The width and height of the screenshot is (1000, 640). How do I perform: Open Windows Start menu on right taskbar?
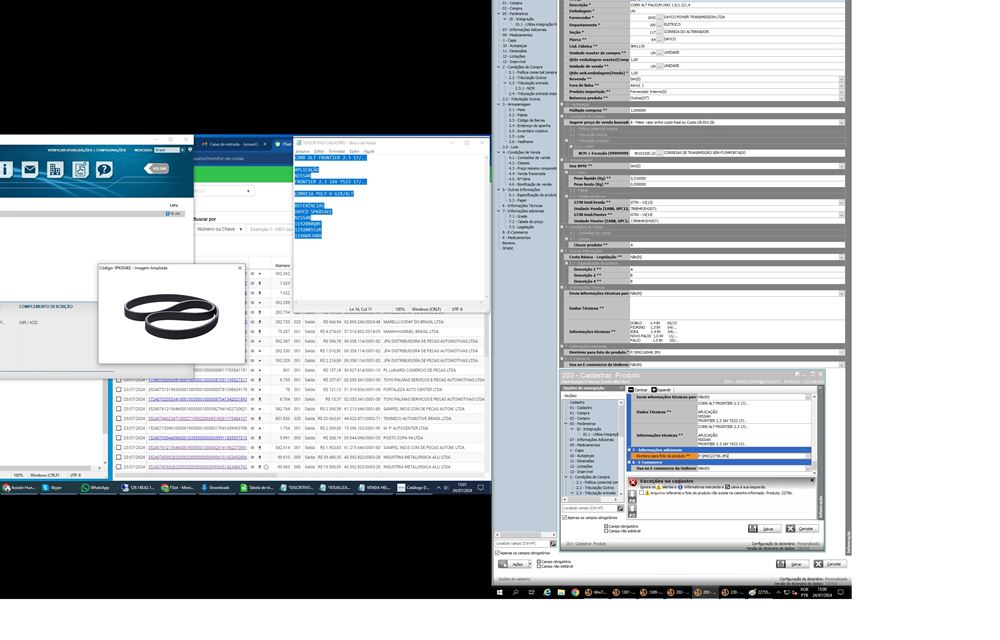coord(499,592)
